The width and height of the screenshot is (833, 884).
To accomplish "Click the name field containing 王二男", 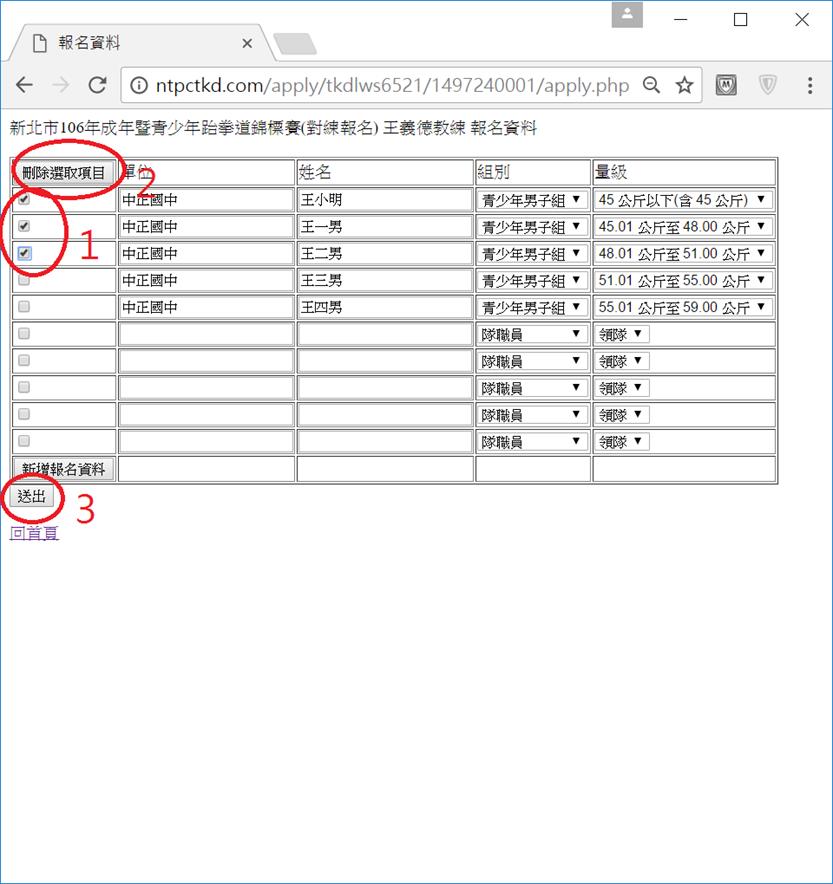I will tap(384, 254).
